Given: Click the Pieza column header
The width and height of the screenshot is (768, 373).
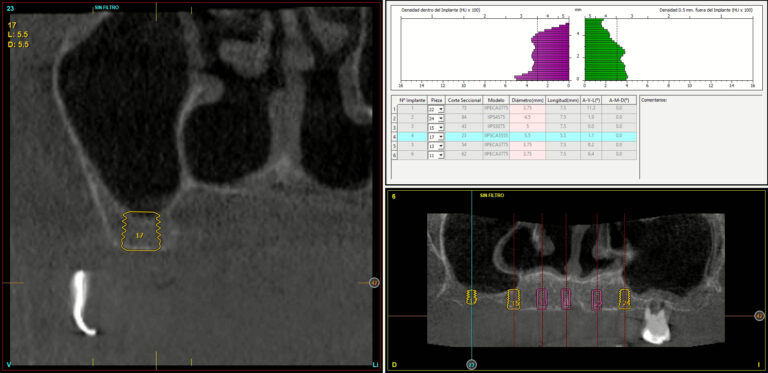Looking at the screenshot, I should pos(436,100).
